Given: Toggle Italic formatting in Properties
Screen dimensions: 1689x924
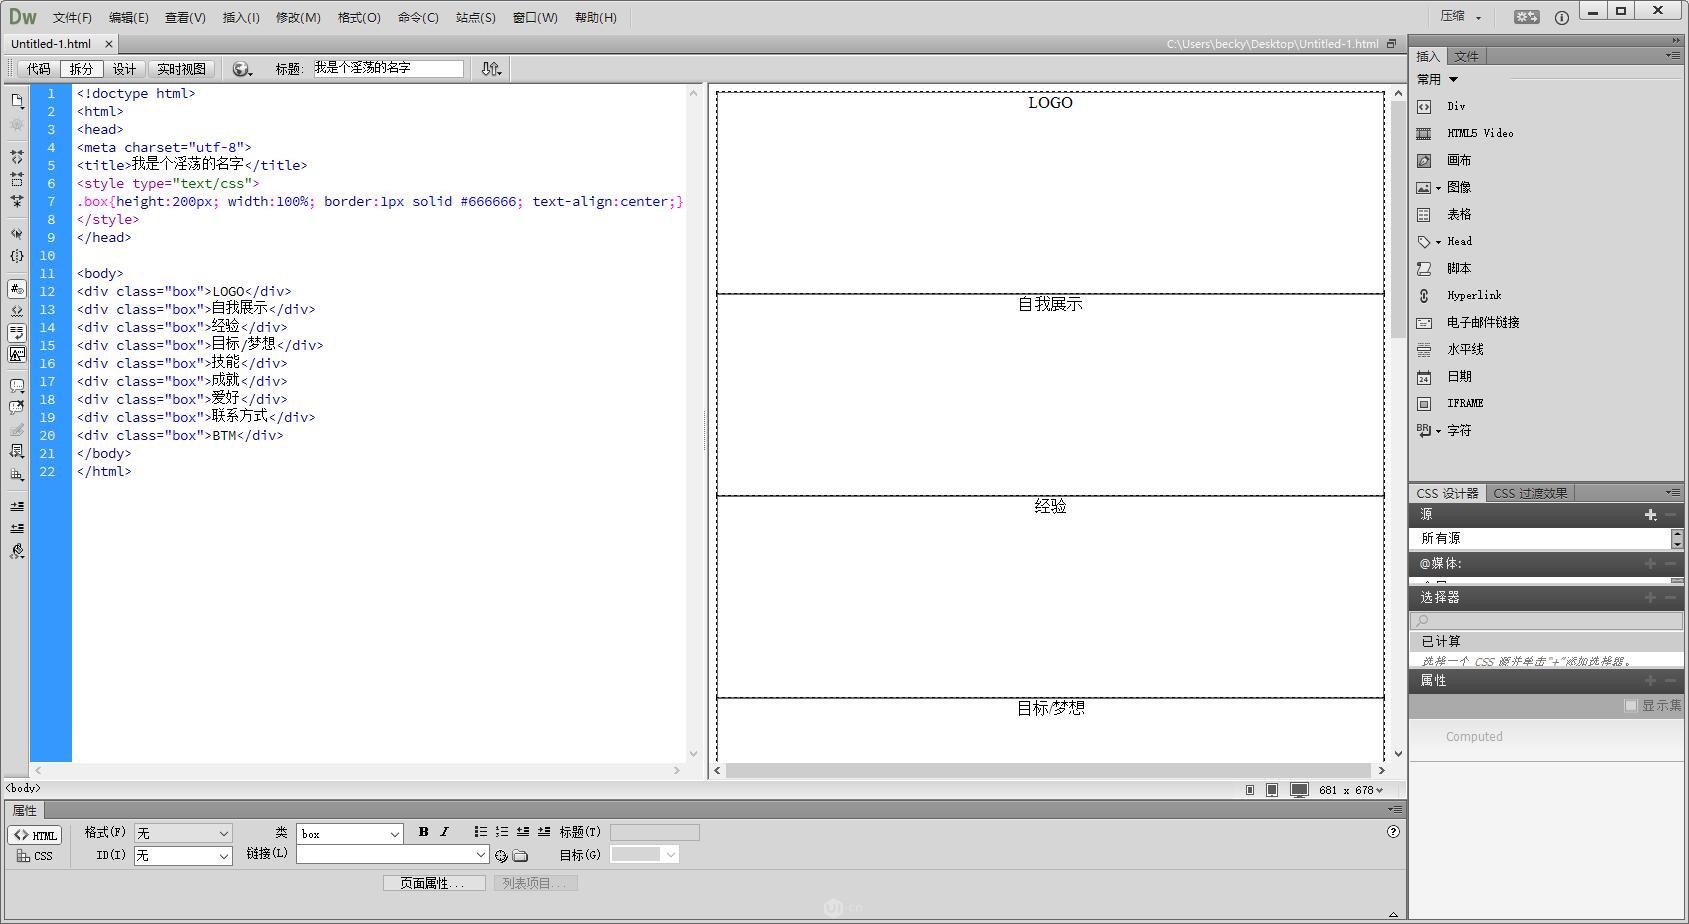Looking at the screenshot, I should tap(444, 832).
